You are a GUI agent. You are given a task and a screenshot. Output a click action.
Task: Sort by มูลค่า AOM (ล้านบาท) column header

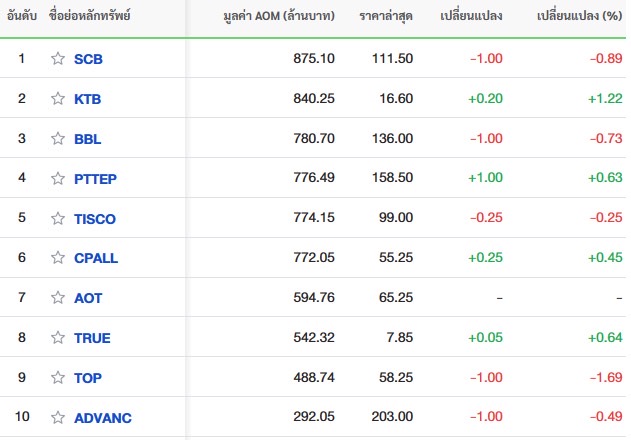(279, 16)
